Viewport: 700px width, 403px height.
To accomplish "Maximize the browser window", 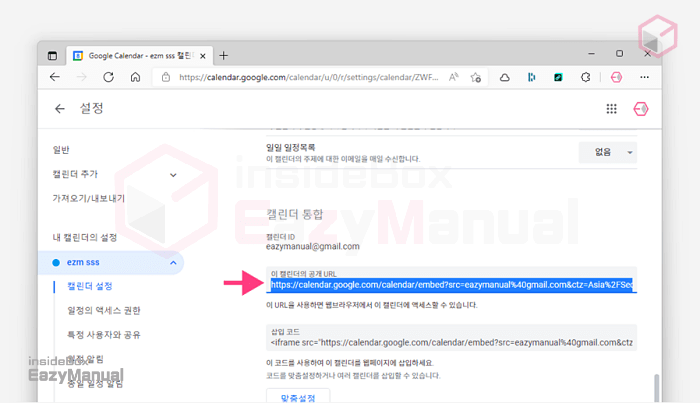I will click(619, 54).
